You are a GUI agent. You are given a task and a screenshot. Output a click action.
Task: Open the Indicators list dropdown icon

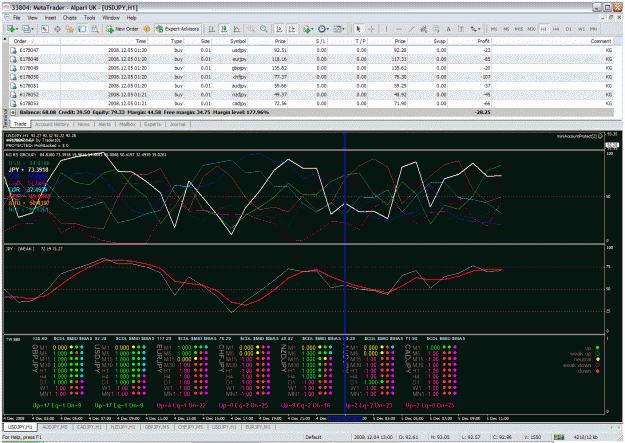point(308,29)
